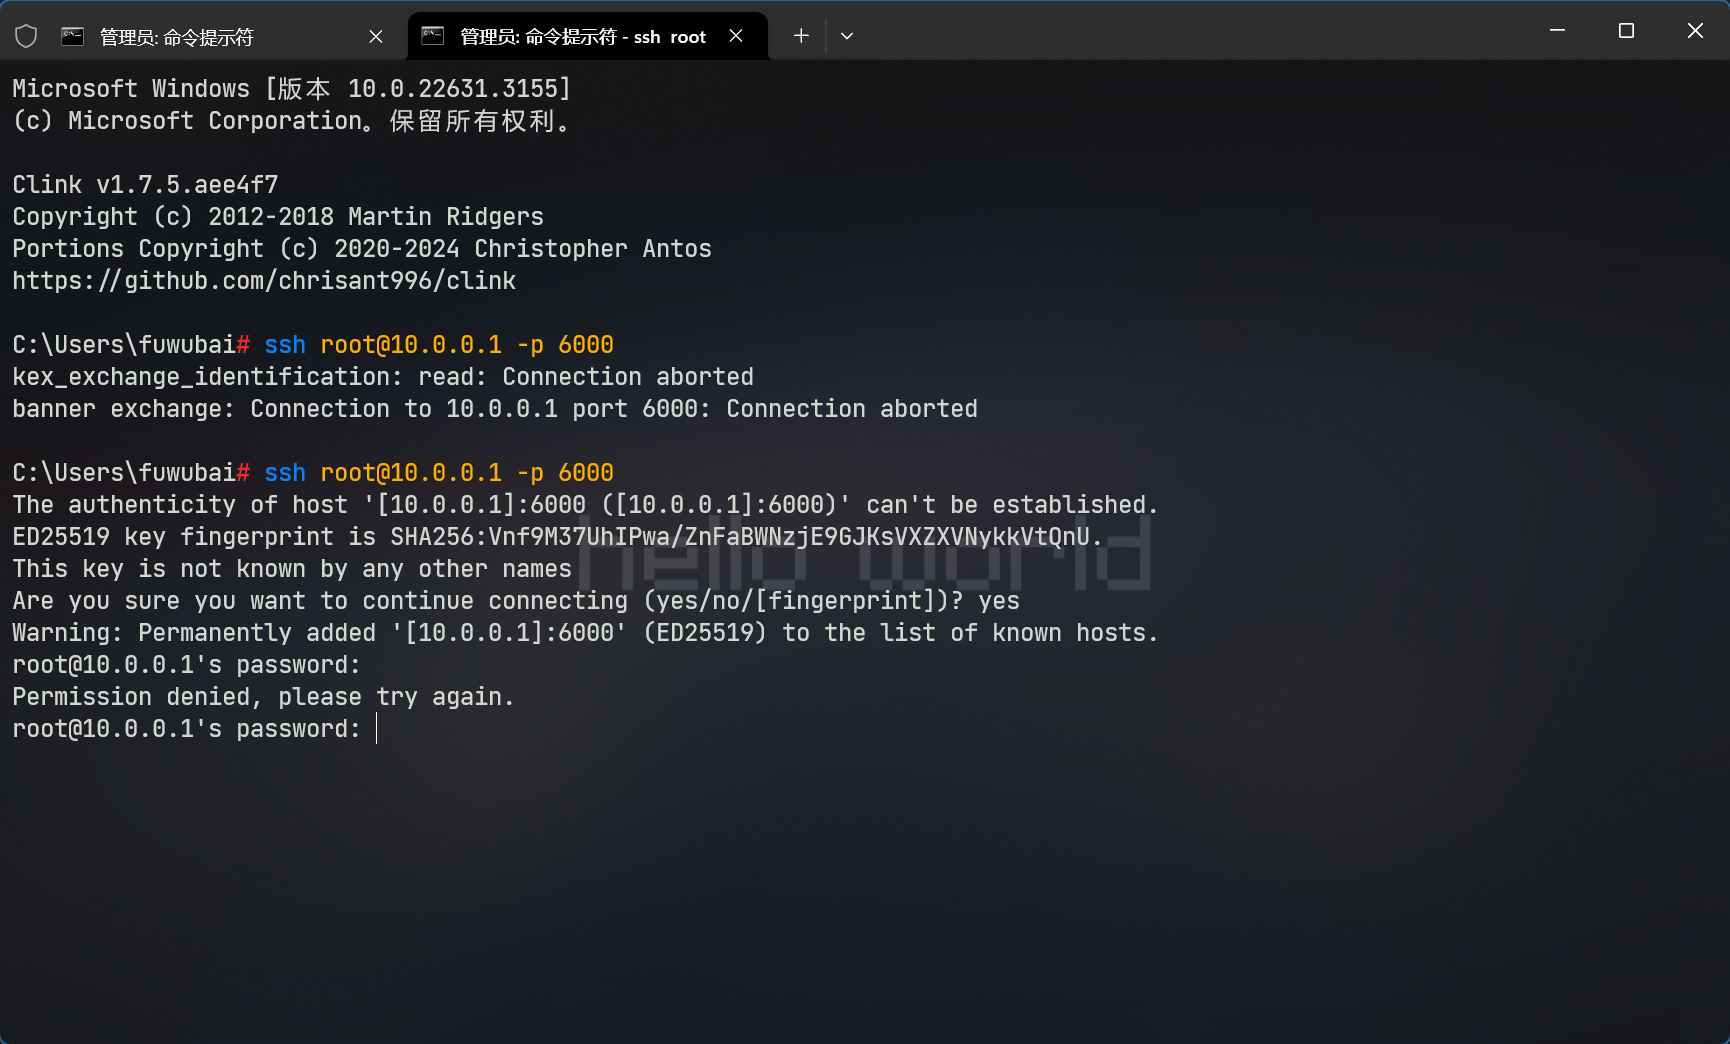1730x1044 pixels.
Task: Click the ED25519 key fingerprint line
Action: [556, 537]
